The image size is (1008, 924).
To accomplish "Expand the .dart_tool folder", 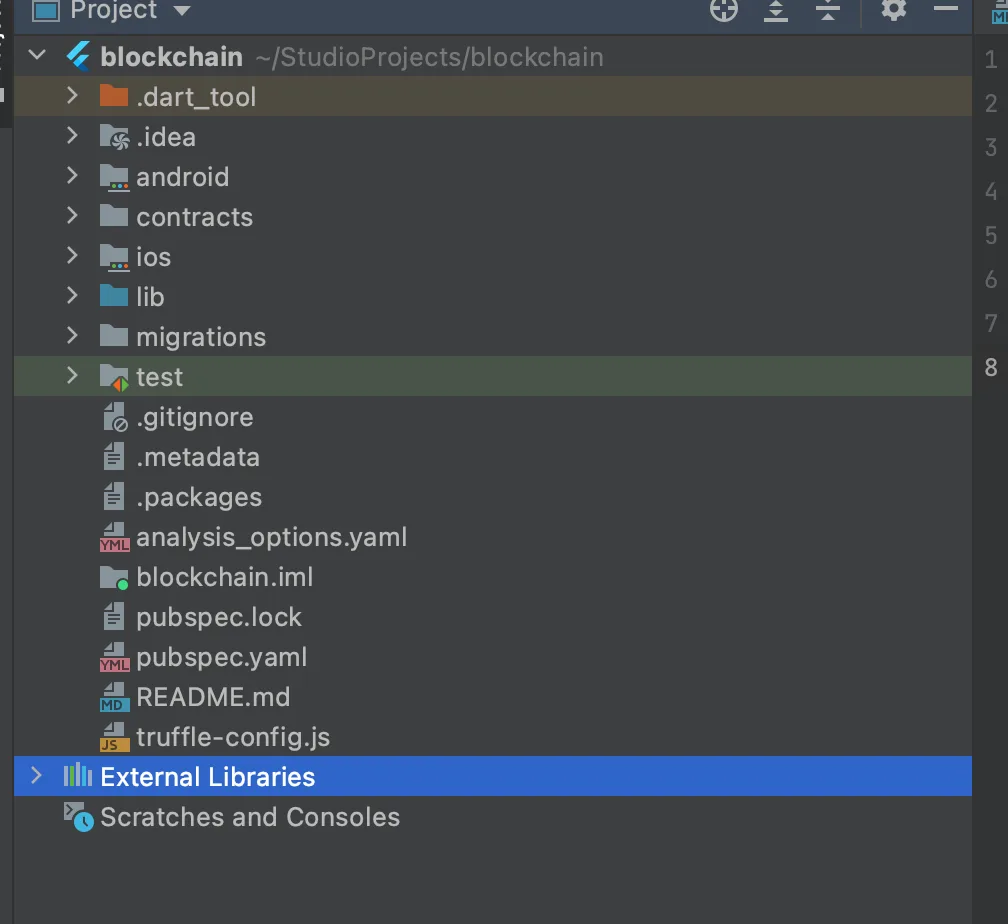I will click(x=72, y=96).
